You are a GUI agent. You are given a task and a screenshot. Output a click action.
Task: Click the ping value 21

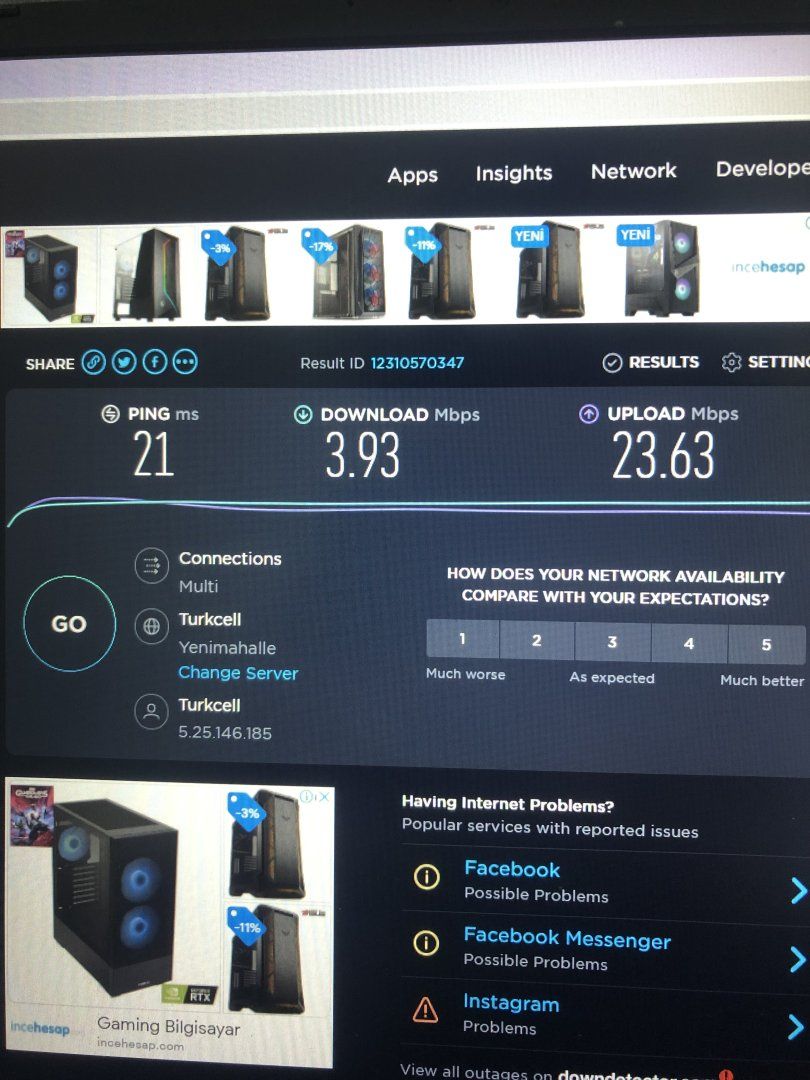(154, 453)
